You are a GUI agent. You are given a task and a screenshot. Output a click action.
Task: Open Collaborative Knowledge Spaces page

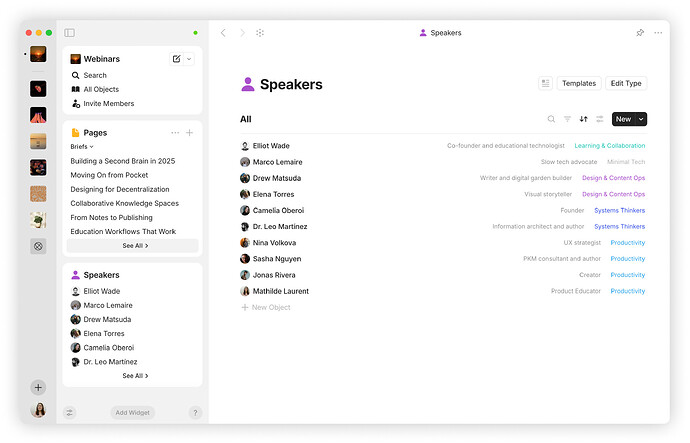click(125, 203)
